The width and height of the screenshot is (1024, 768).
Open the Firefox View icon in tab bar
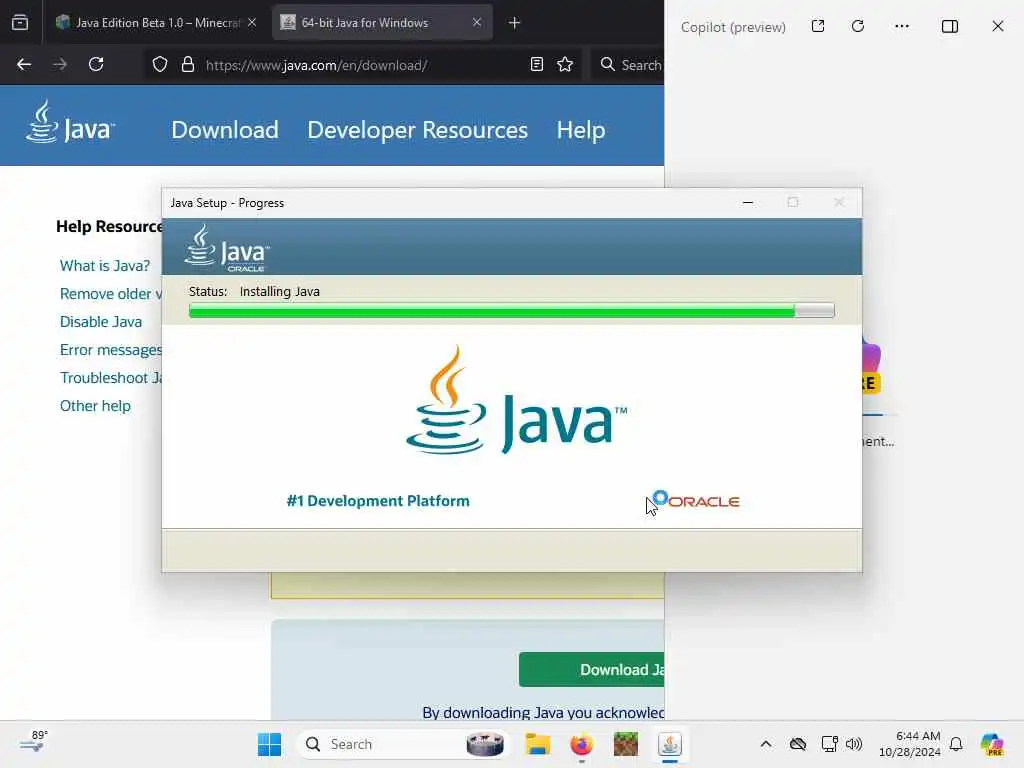click(x=20, y=22)
